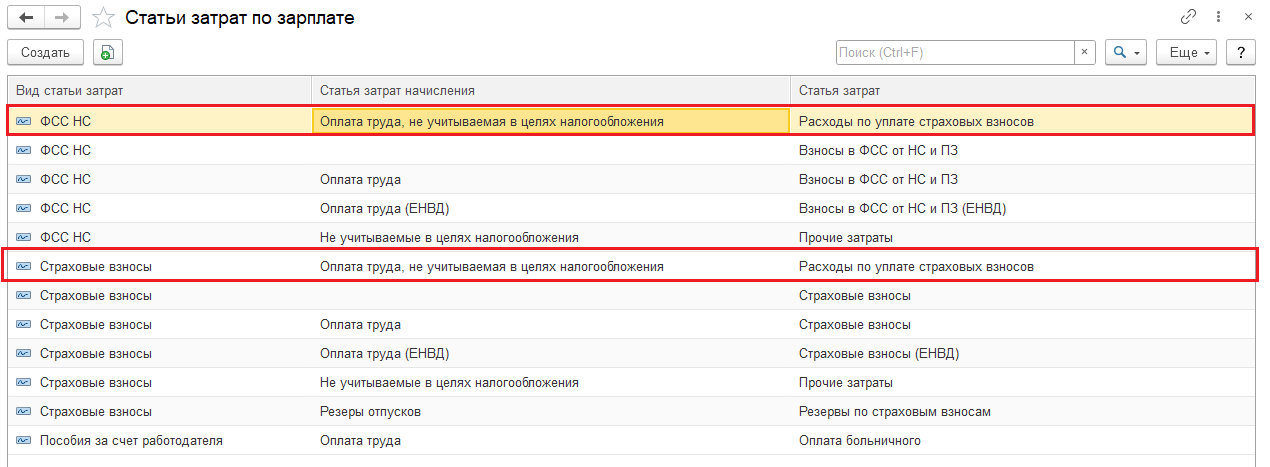This screenshot has height=467, width=1270.
Task: Click the back navigation arrow
Action: (26, 18)
